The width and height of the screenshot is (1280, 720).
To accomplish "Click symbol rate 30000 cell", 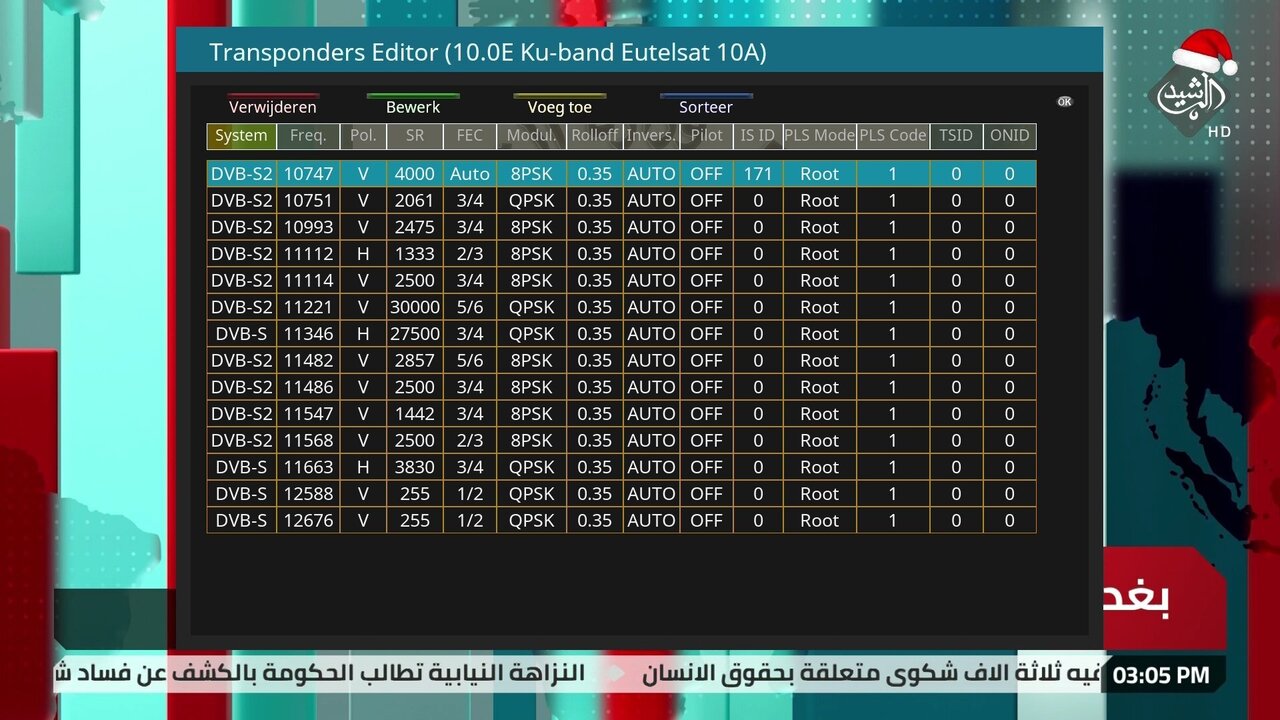I will click(x=414, y=307).
